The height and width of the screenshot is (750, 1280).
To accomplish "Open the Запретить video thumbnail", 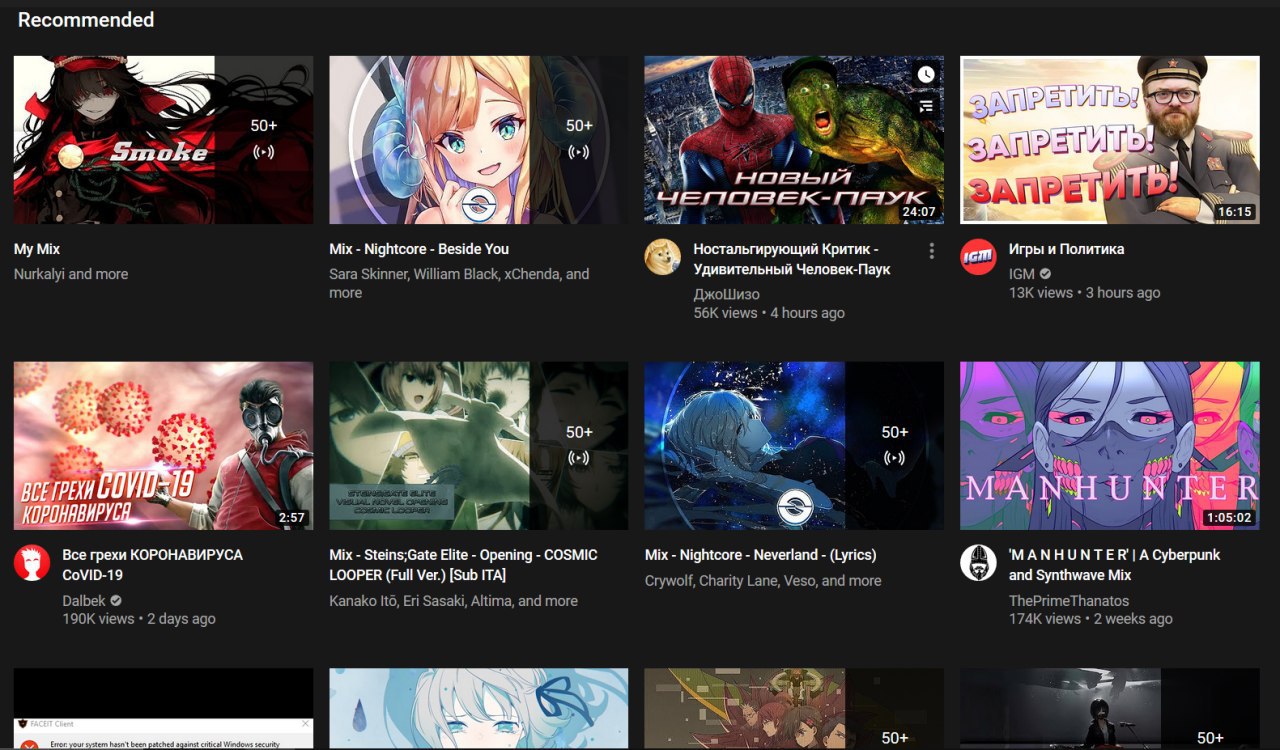I will [1110, 140].
